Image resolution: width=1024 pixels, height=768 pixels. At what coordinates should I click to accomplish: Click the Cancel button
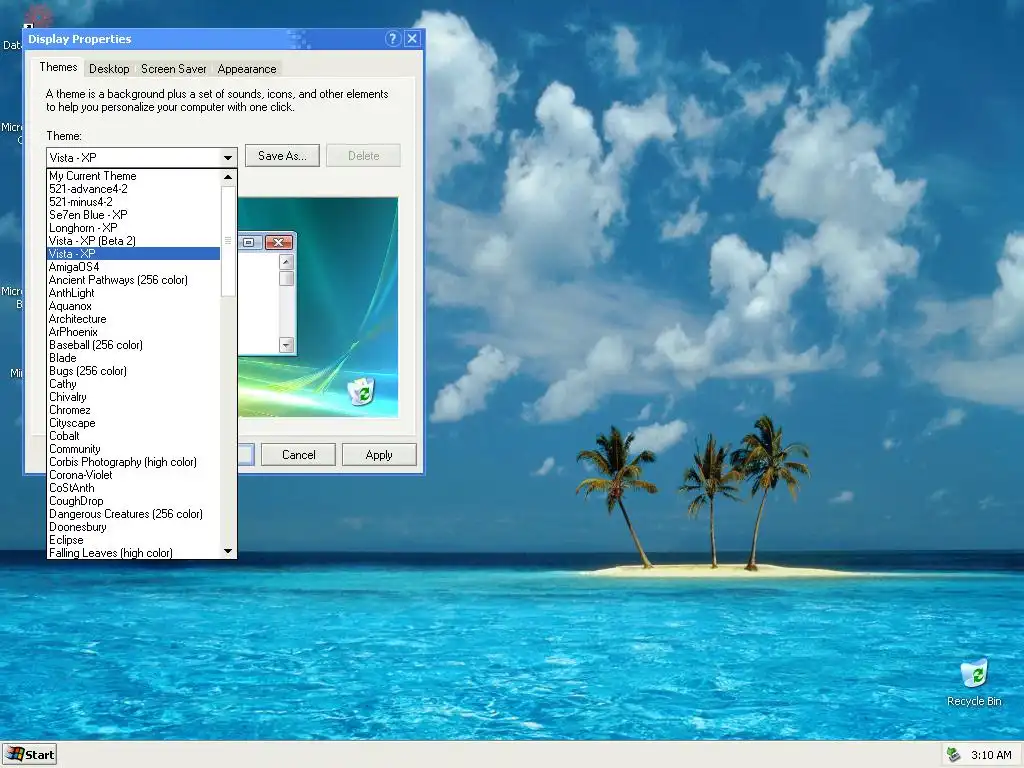pyautogui.click(x=298, y=455)
